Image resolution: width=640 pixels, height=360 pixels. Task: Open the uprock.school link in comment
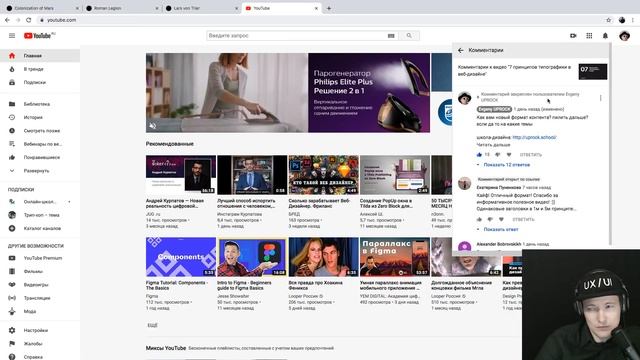[x=534, y=138]
